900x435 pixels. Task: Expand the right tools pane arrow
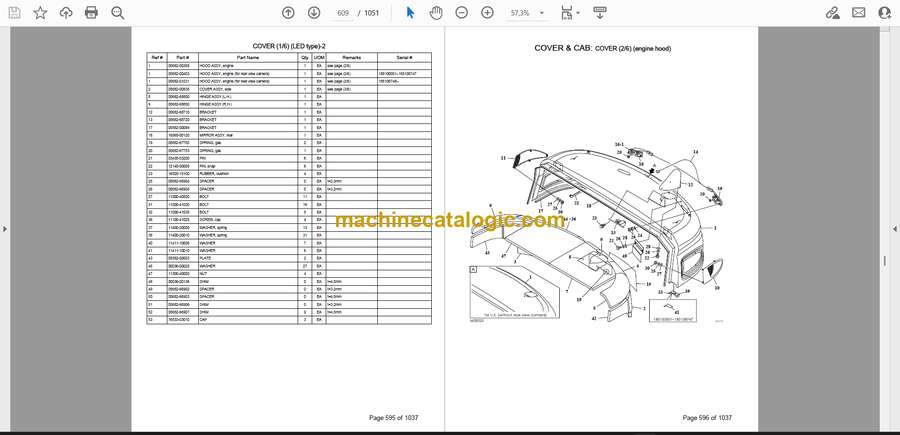point(895,229)
